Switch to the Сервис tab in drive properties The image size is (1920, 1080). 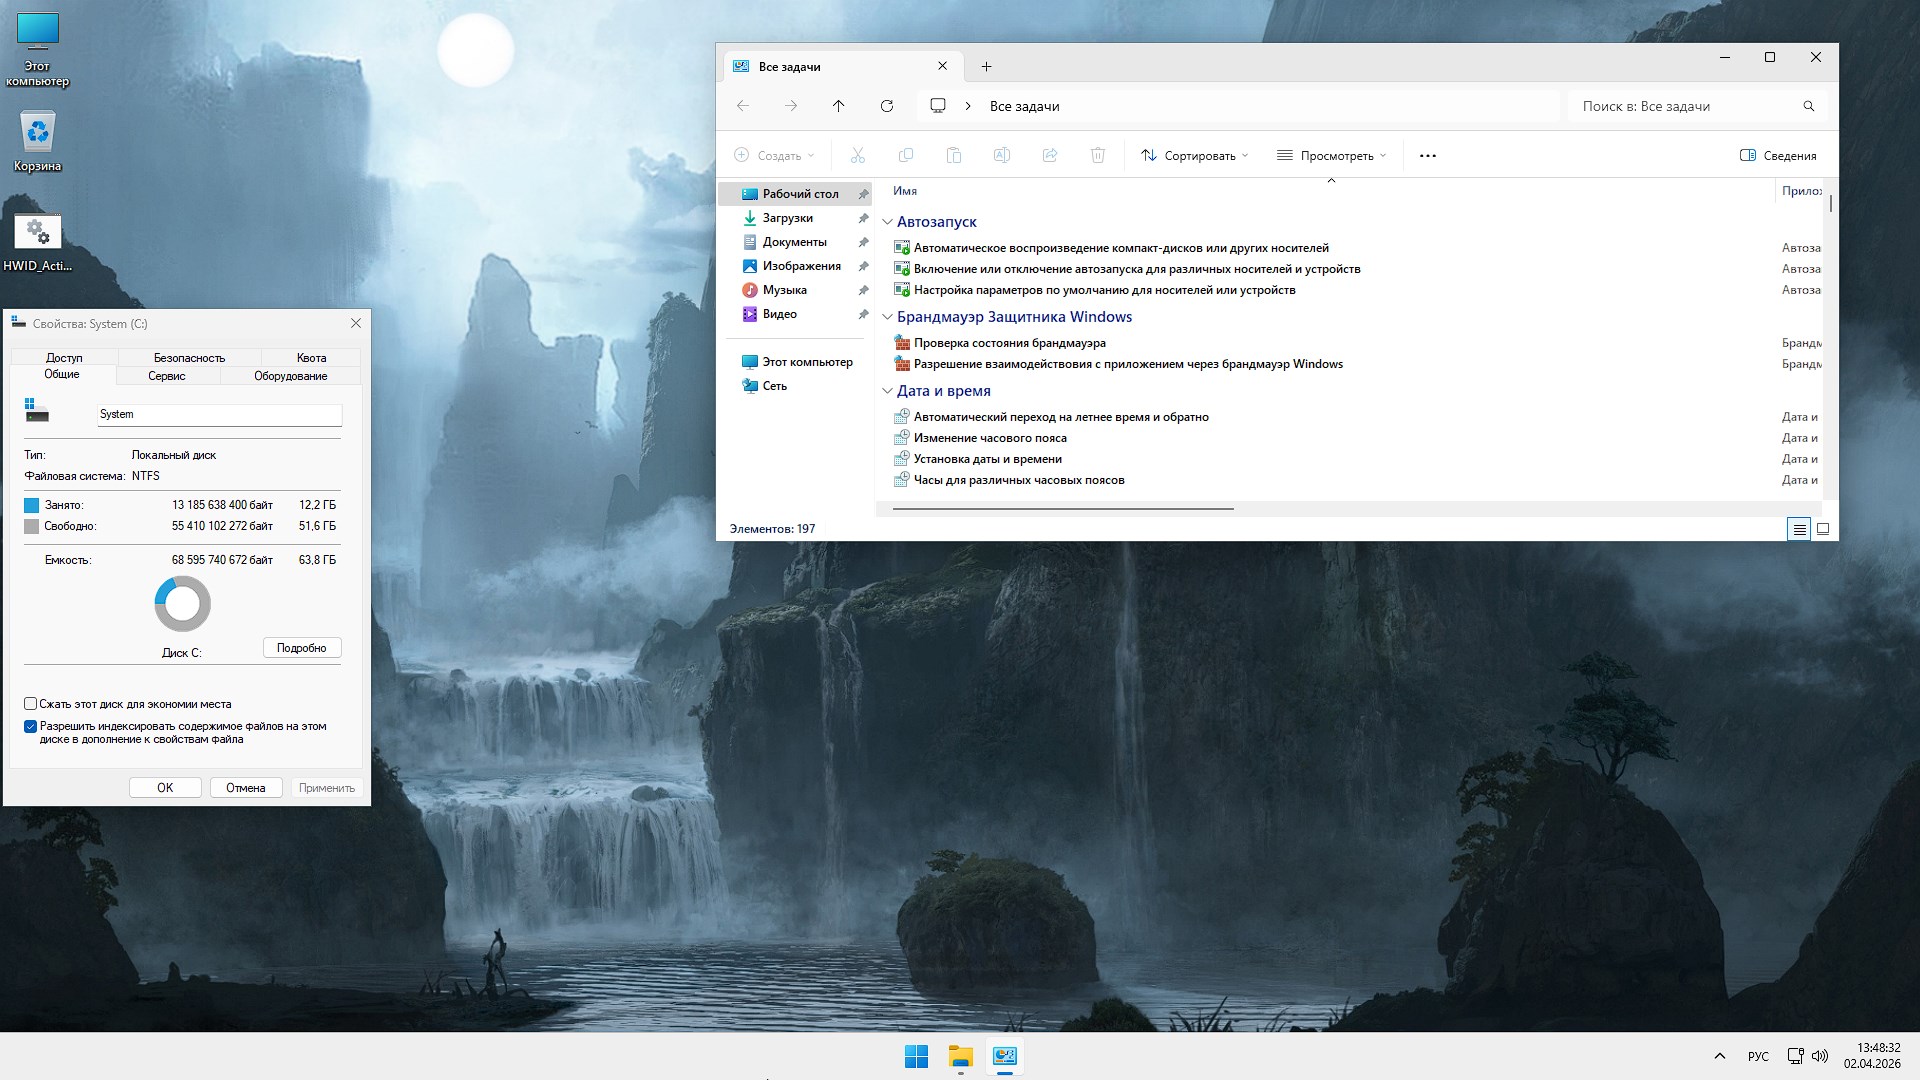tap(166, 375)
